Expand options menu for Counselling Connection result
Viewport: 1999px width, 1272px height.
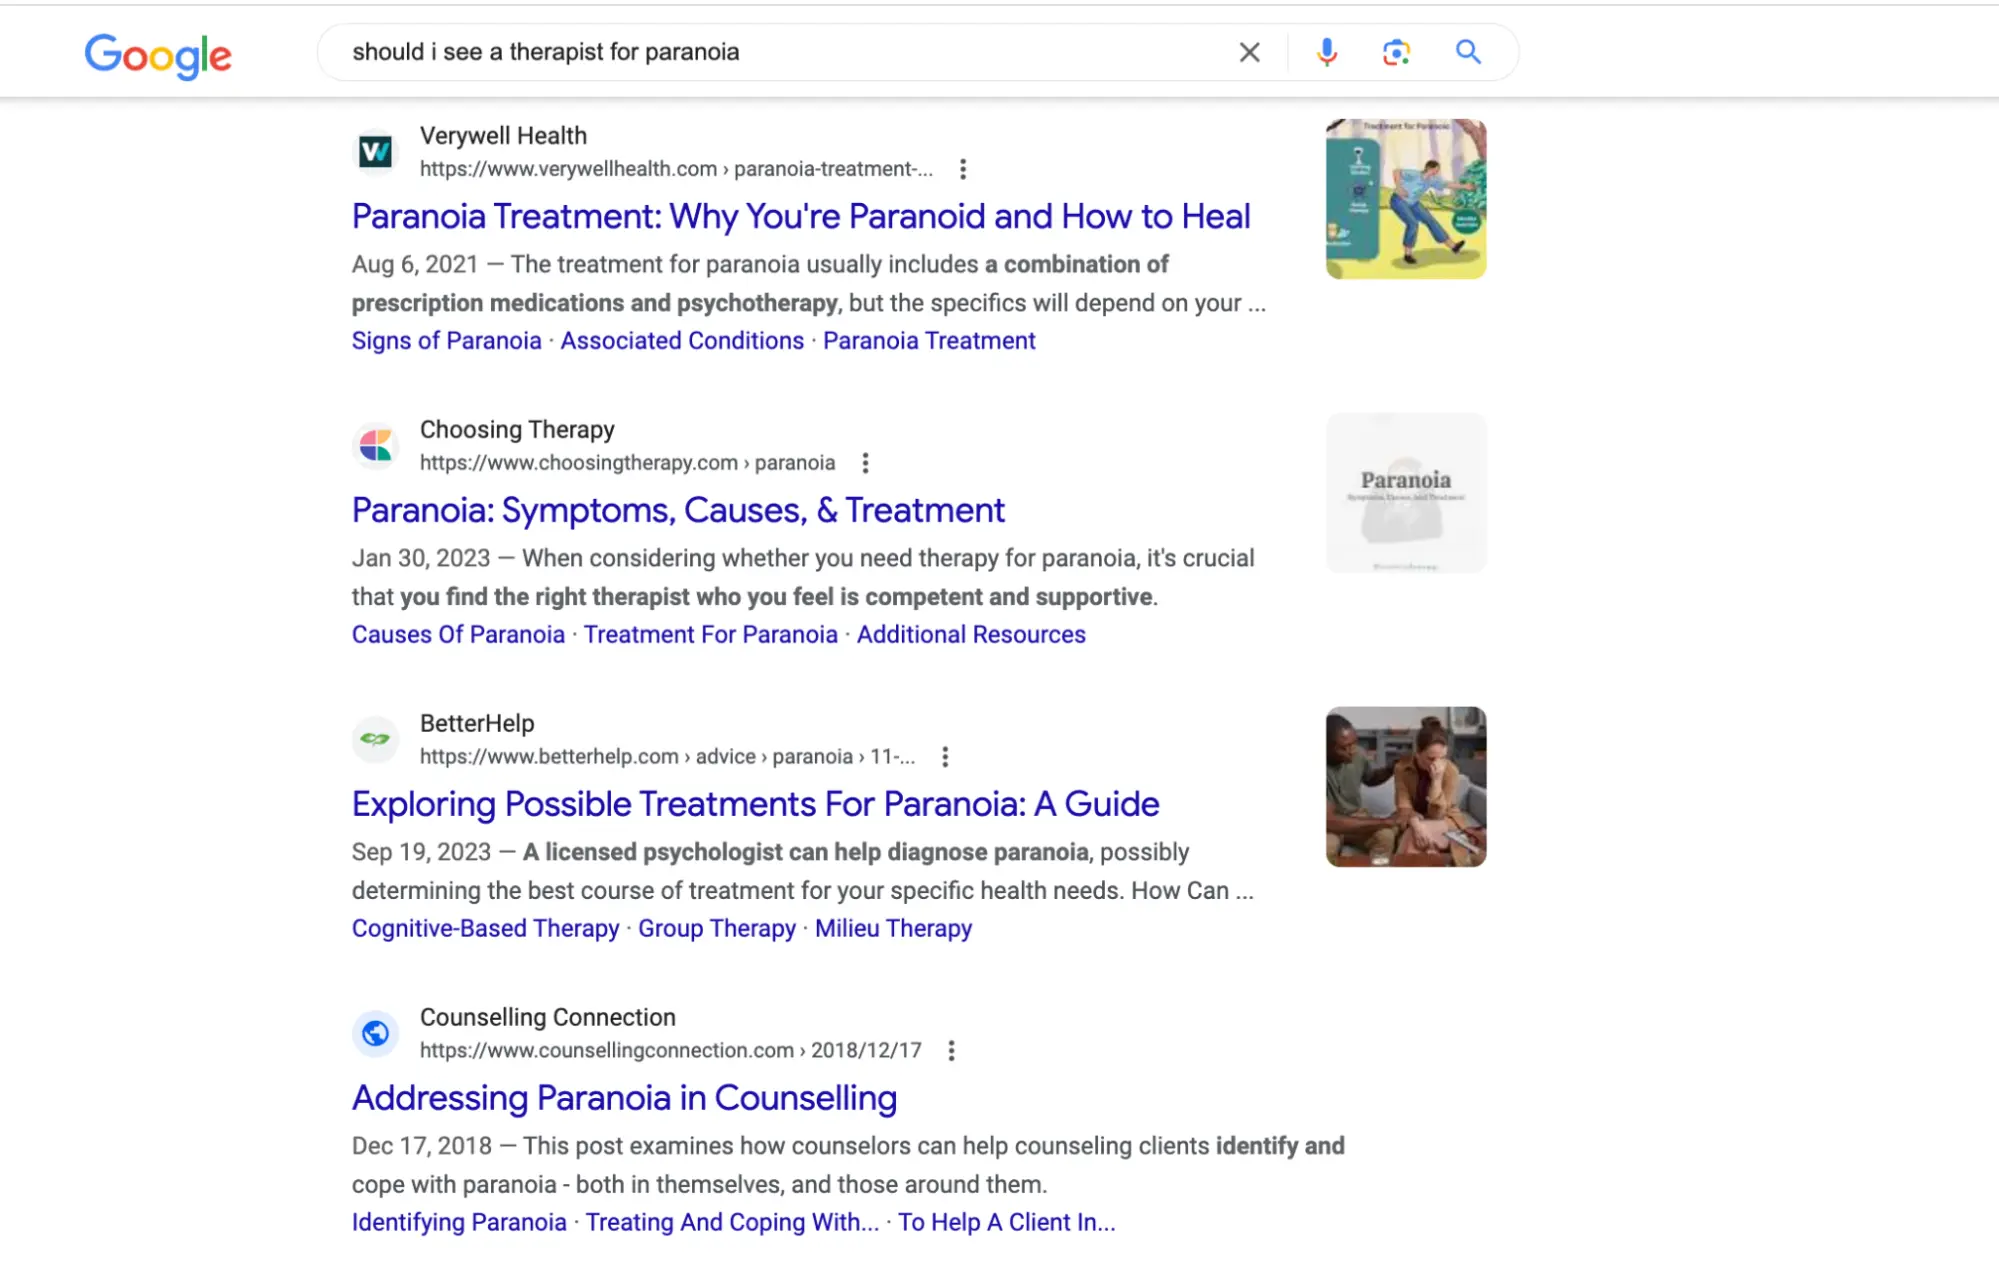(x=951, y=1051)
